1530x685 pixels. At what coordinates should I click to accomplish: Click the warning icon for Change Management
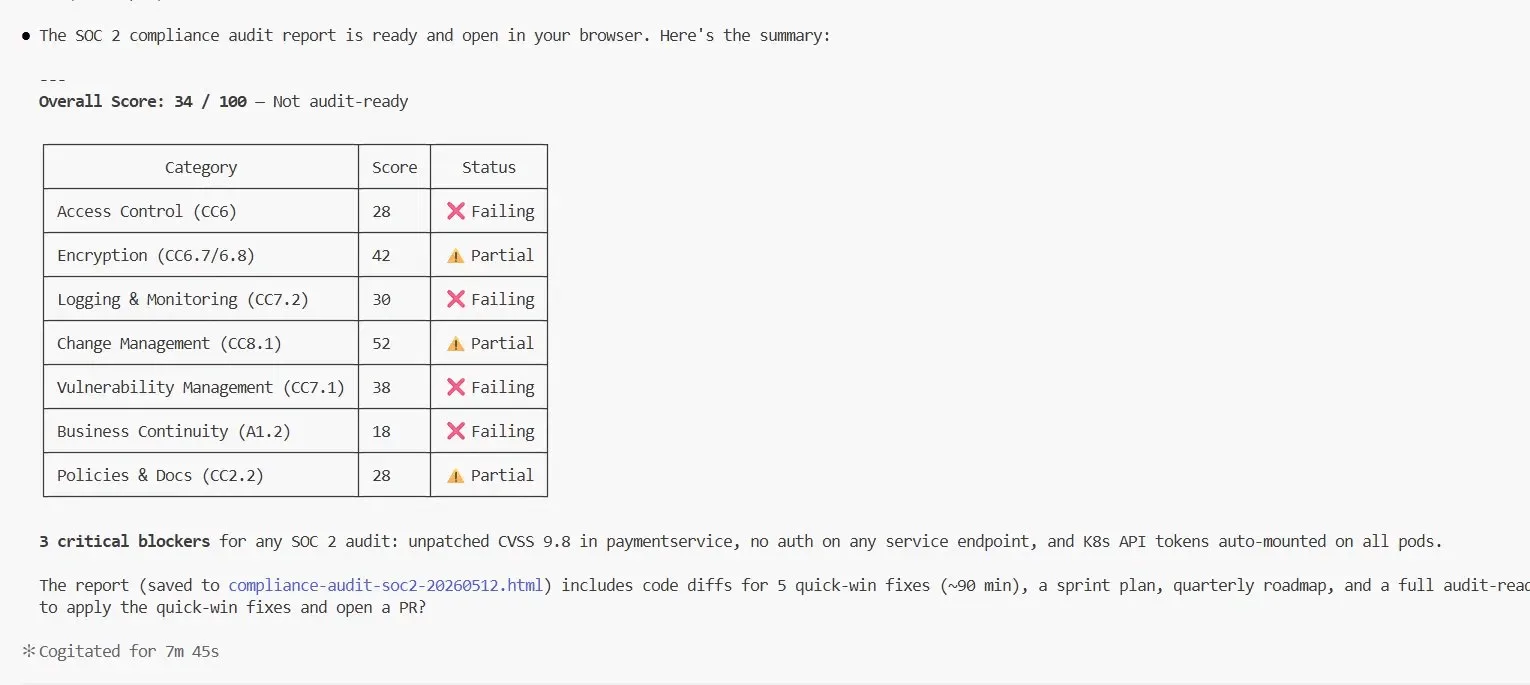coord(456,344)
